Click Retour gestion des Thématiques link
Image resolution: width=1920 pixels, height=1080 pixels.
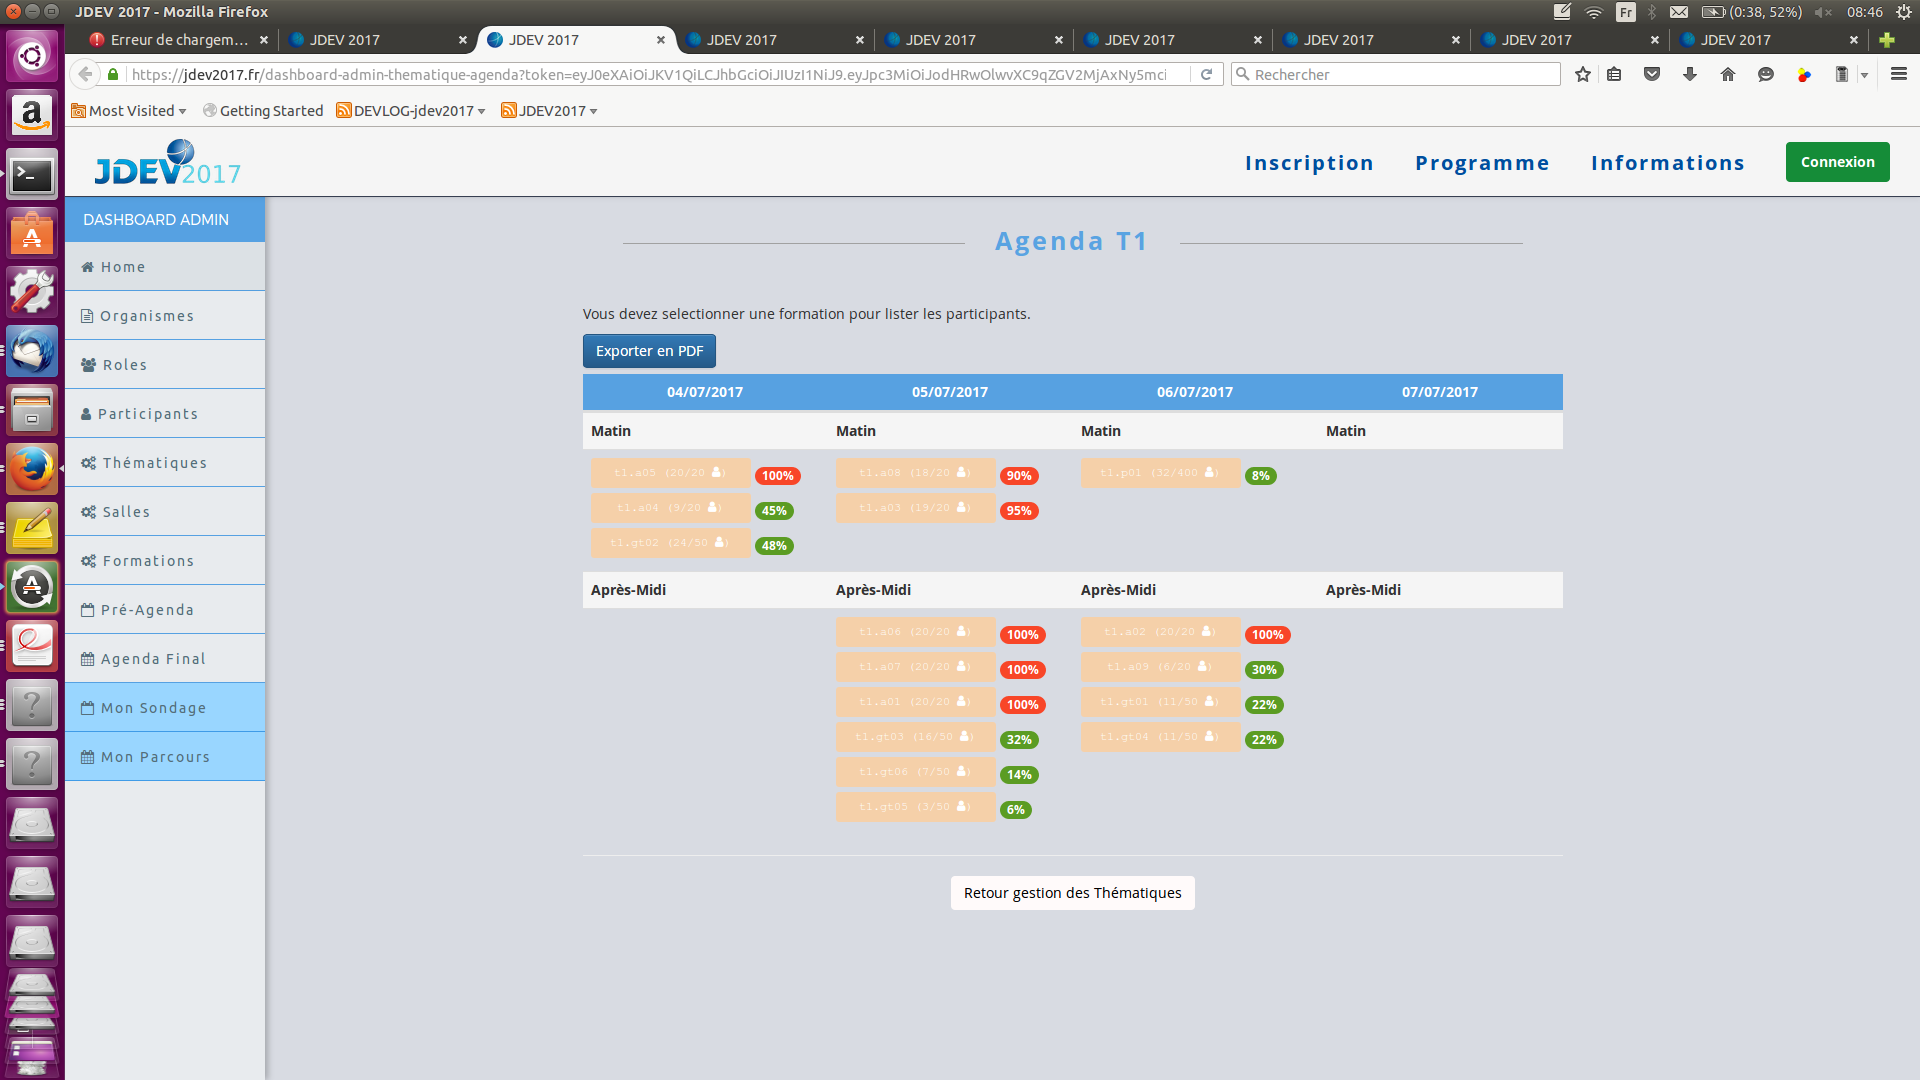[x=1072, y=893]
